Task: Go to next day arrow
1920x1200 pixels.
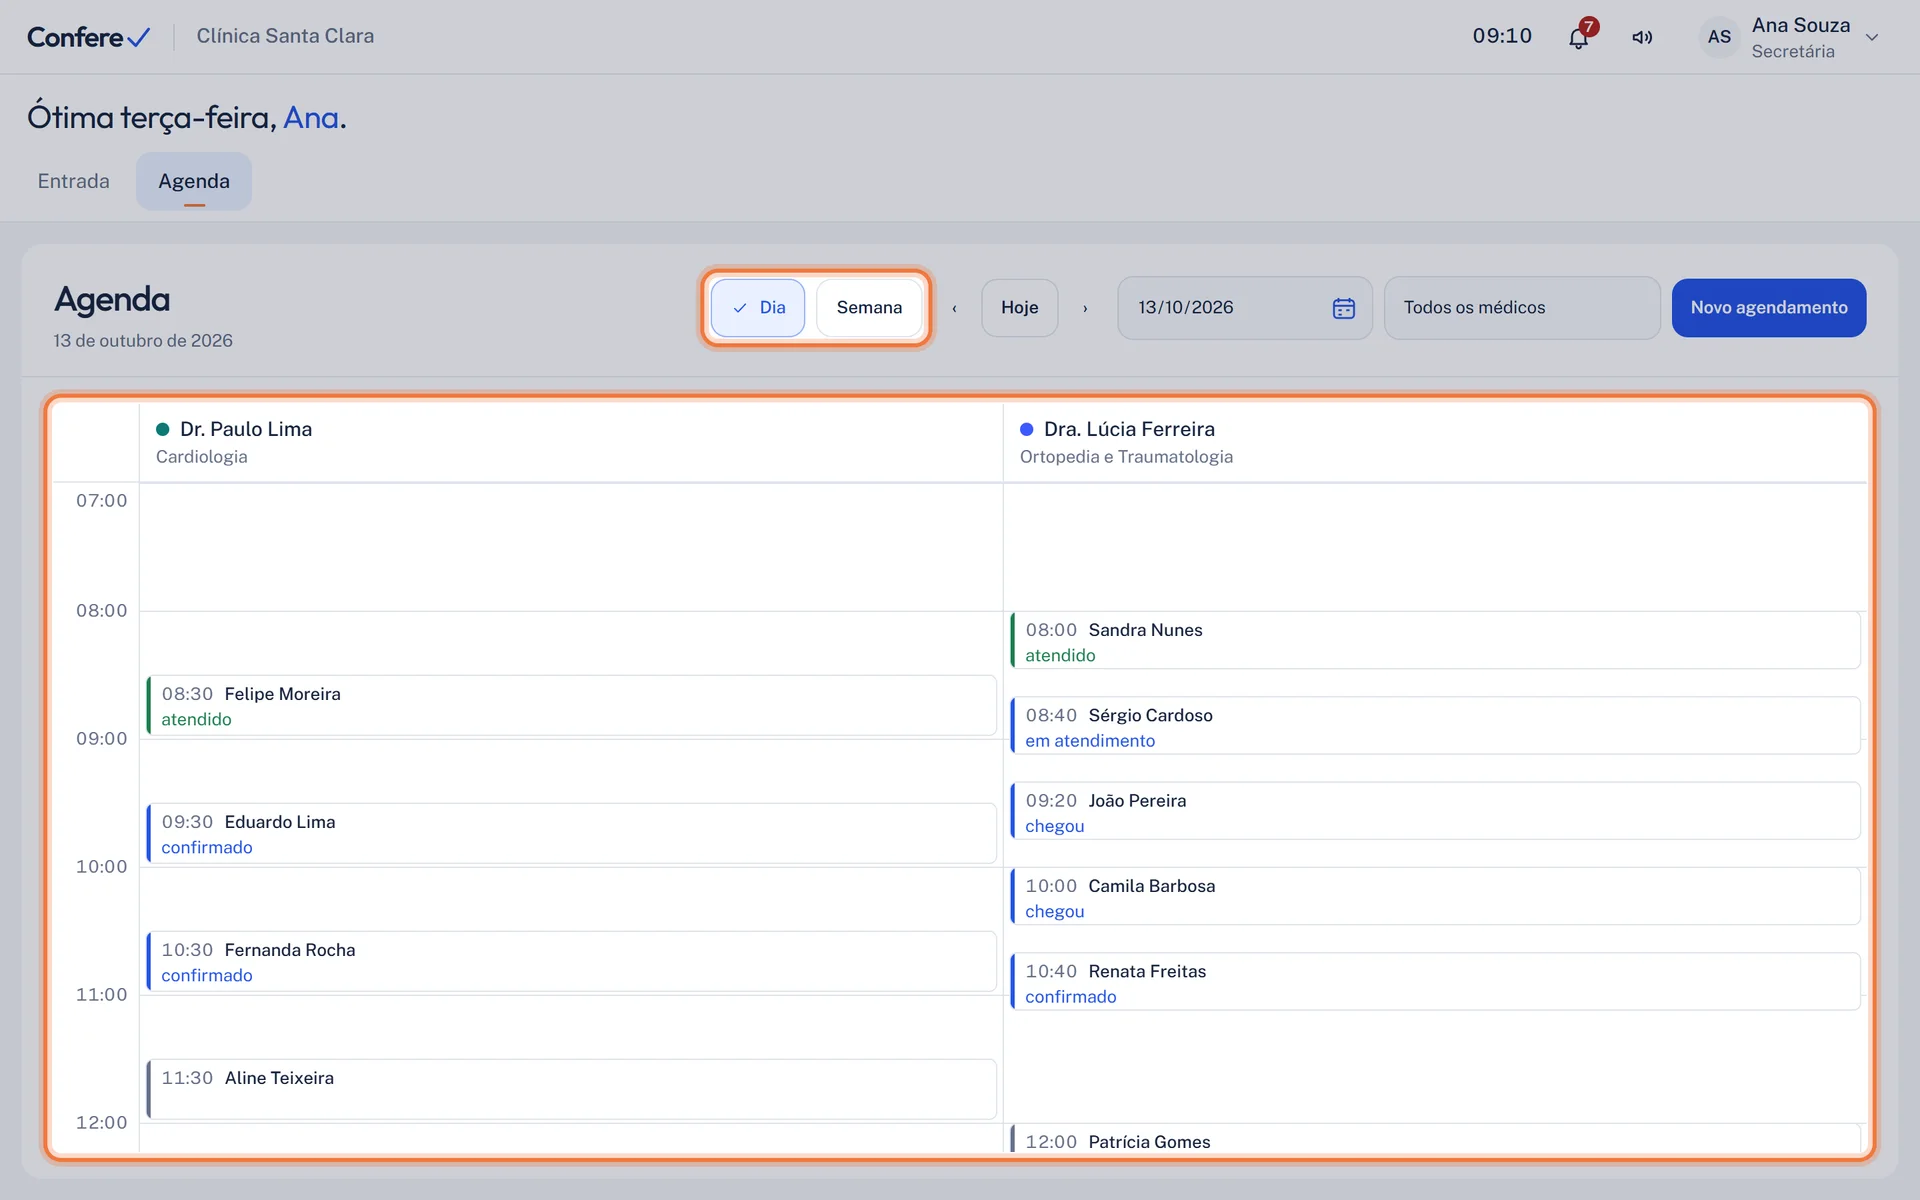Action: click(1085, 308)
